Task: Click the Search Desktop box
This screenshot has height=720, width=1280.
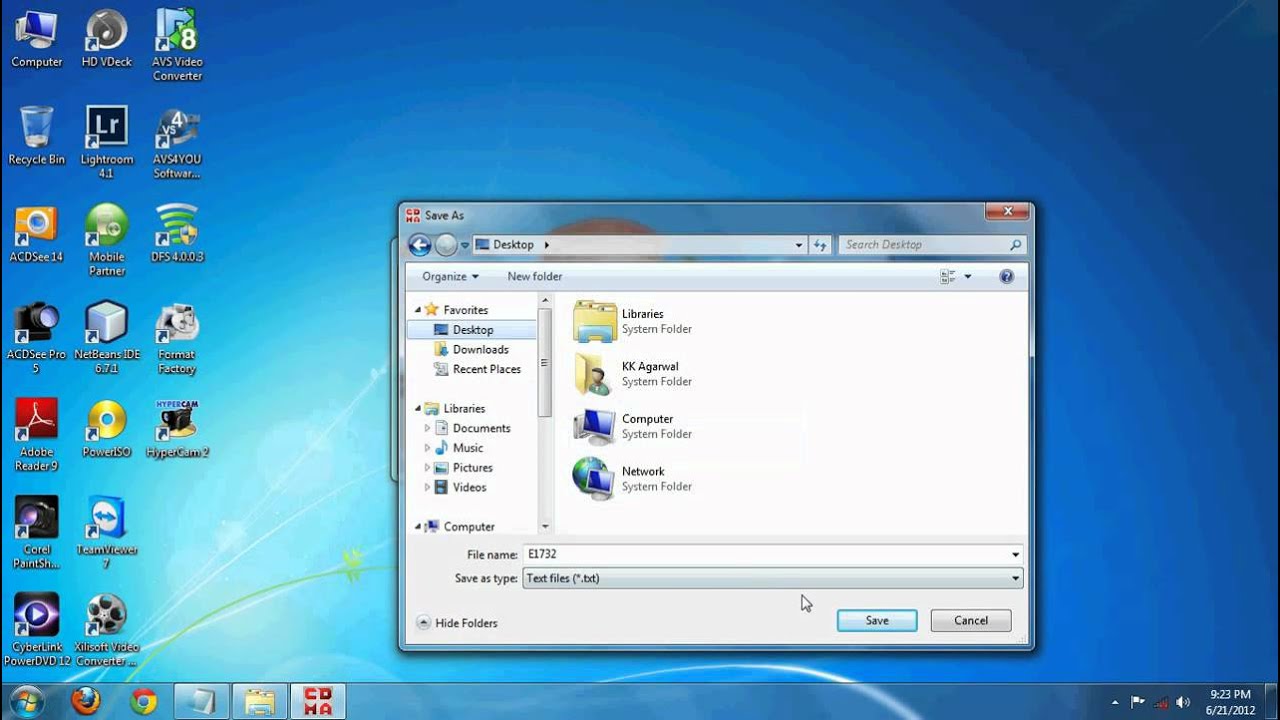Action: point(932,245)
